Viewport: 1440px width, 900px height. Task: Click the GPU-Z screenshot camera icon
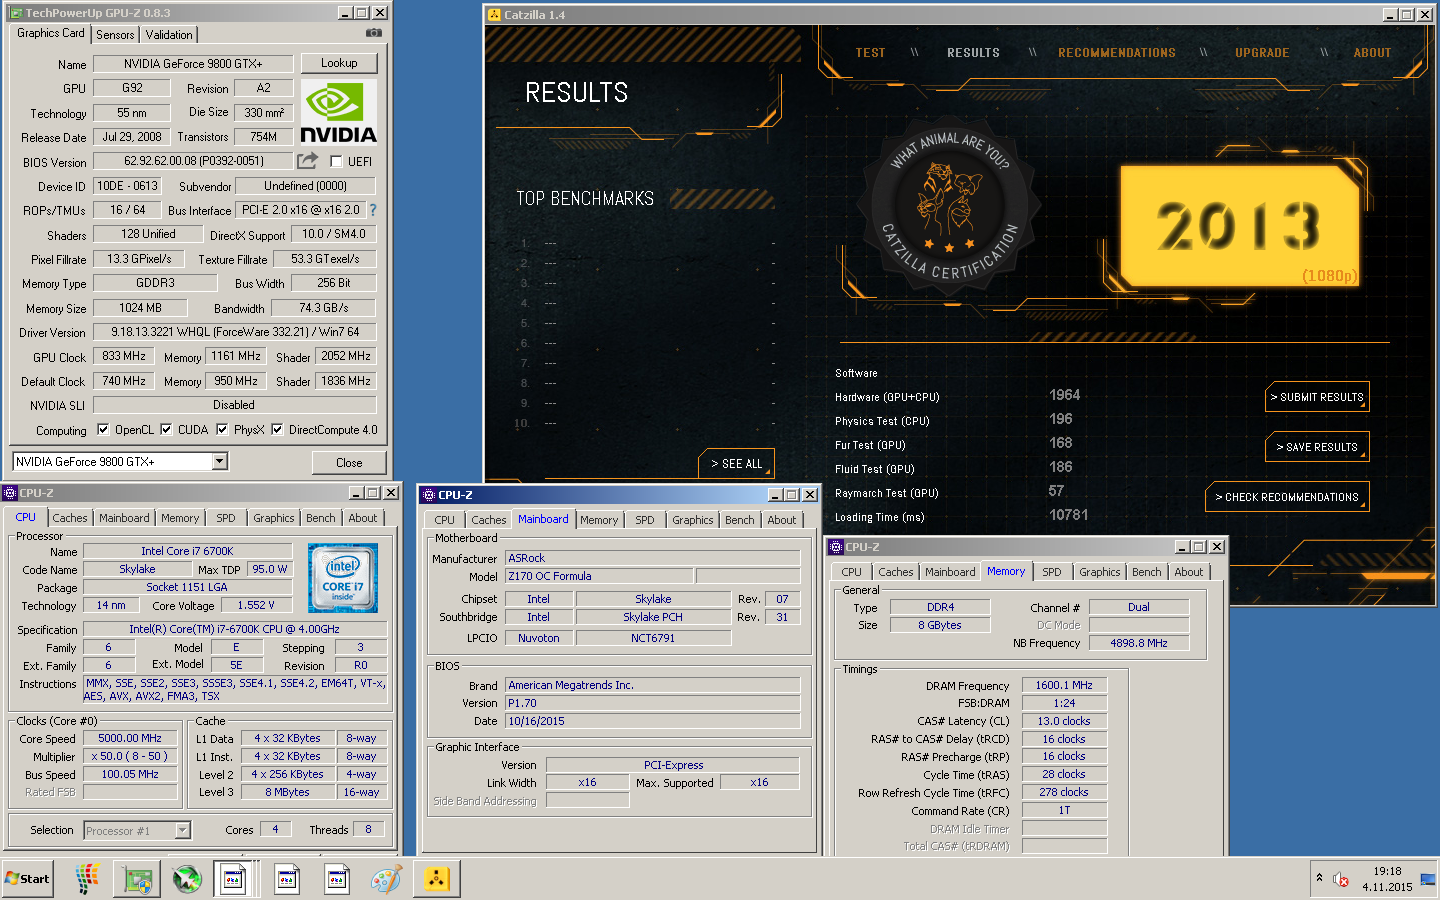click(373, 33)
